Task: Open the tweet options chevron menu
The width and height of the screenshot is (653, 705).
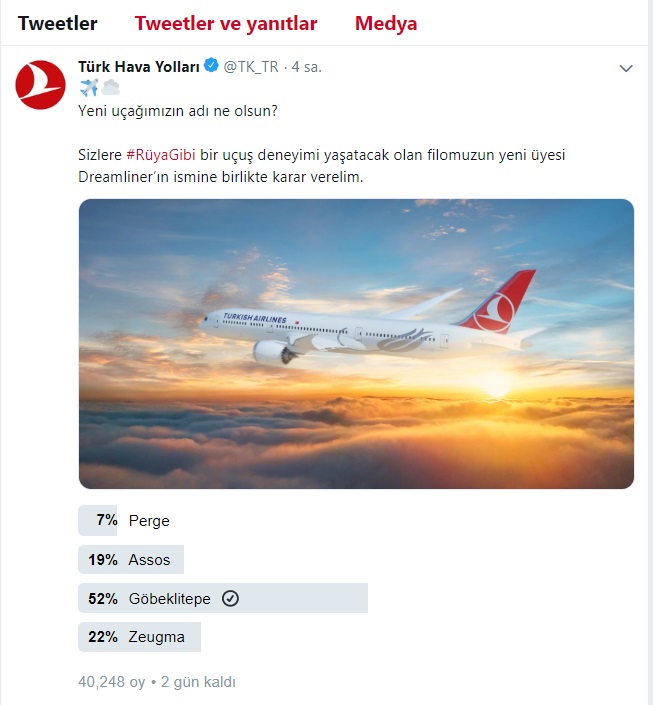Action: pyautogui.click(x=626, y=68)
